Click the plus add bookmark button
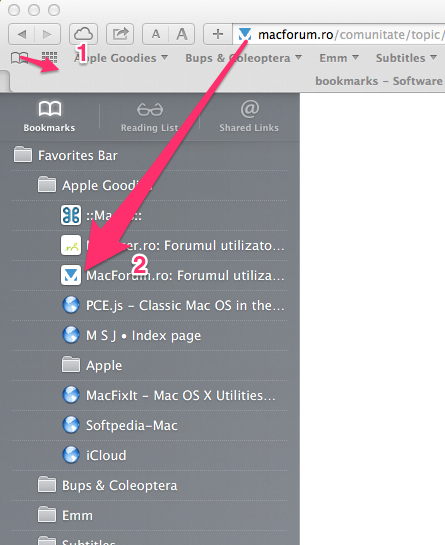Viewport: 445px width, 545px height. [x=218, y=34]
